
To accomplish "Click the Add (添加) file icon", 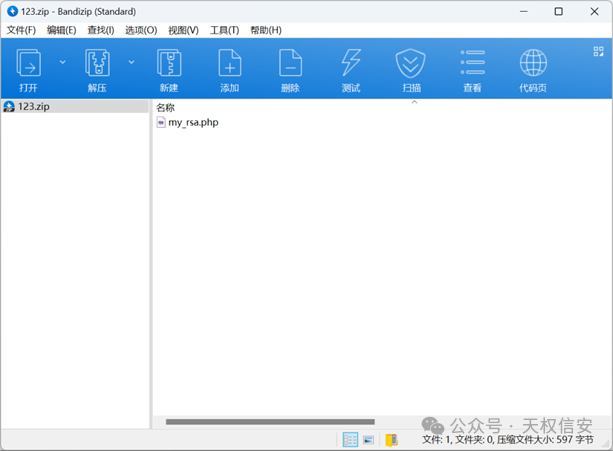I will tap(229, 63).
